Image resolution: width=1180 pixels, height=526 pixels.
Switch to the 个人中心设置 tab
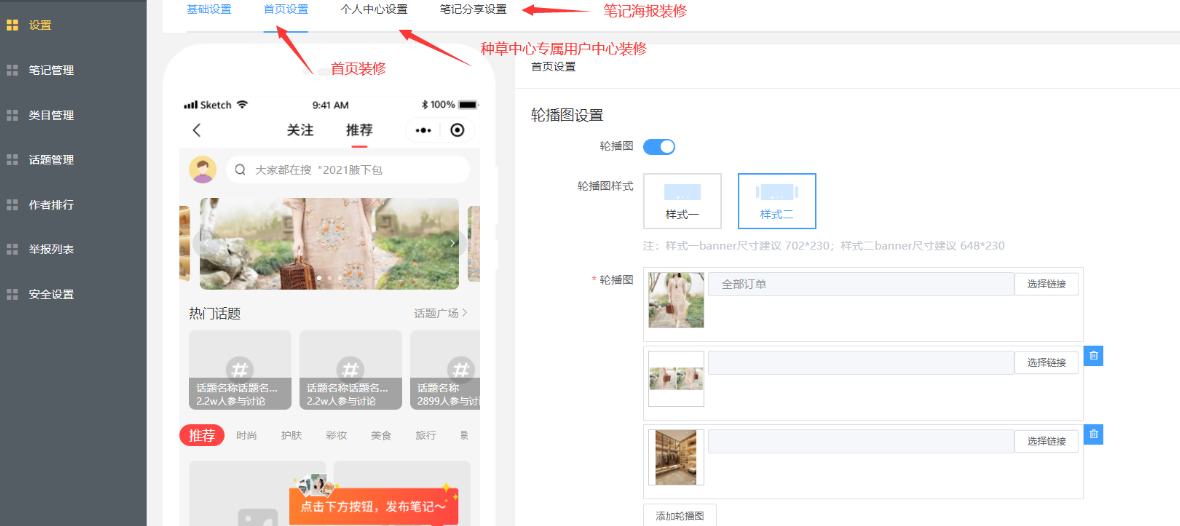point(374,10)
